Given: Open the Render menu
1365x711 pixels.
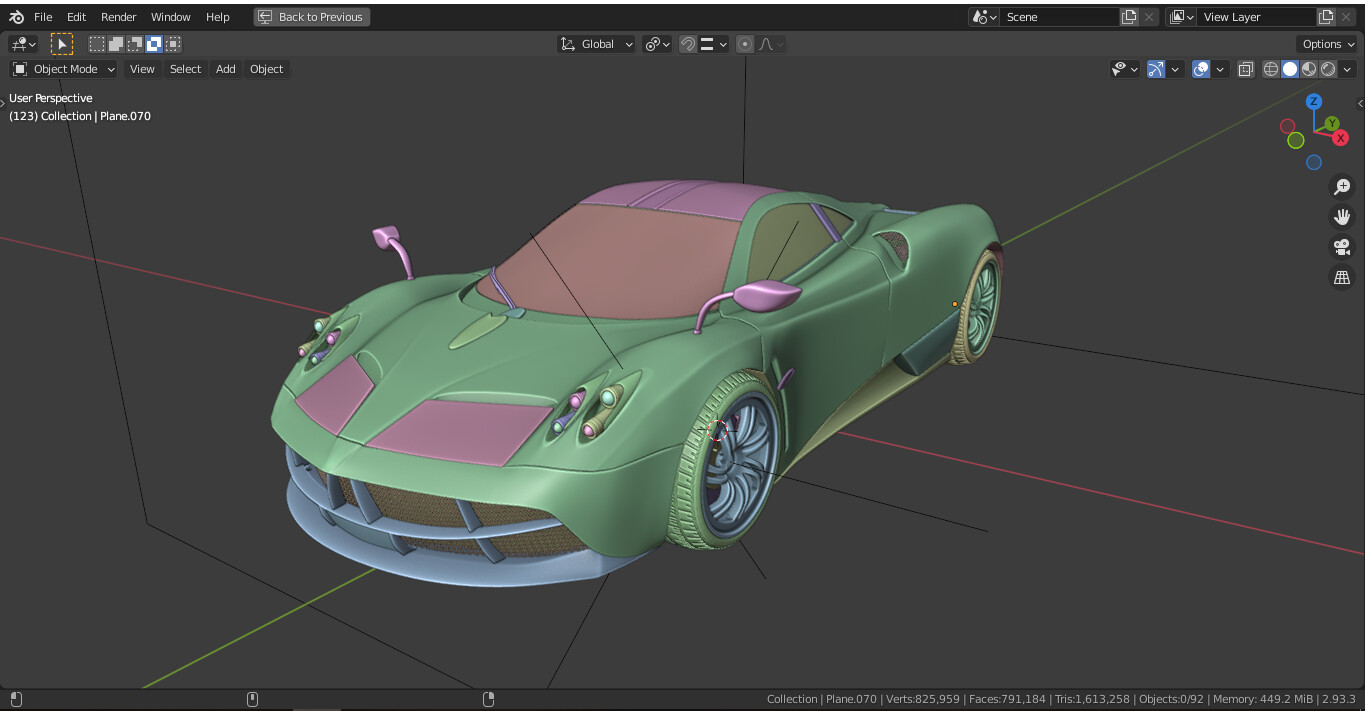Looking at the screenshot, I should pos(118,16).
